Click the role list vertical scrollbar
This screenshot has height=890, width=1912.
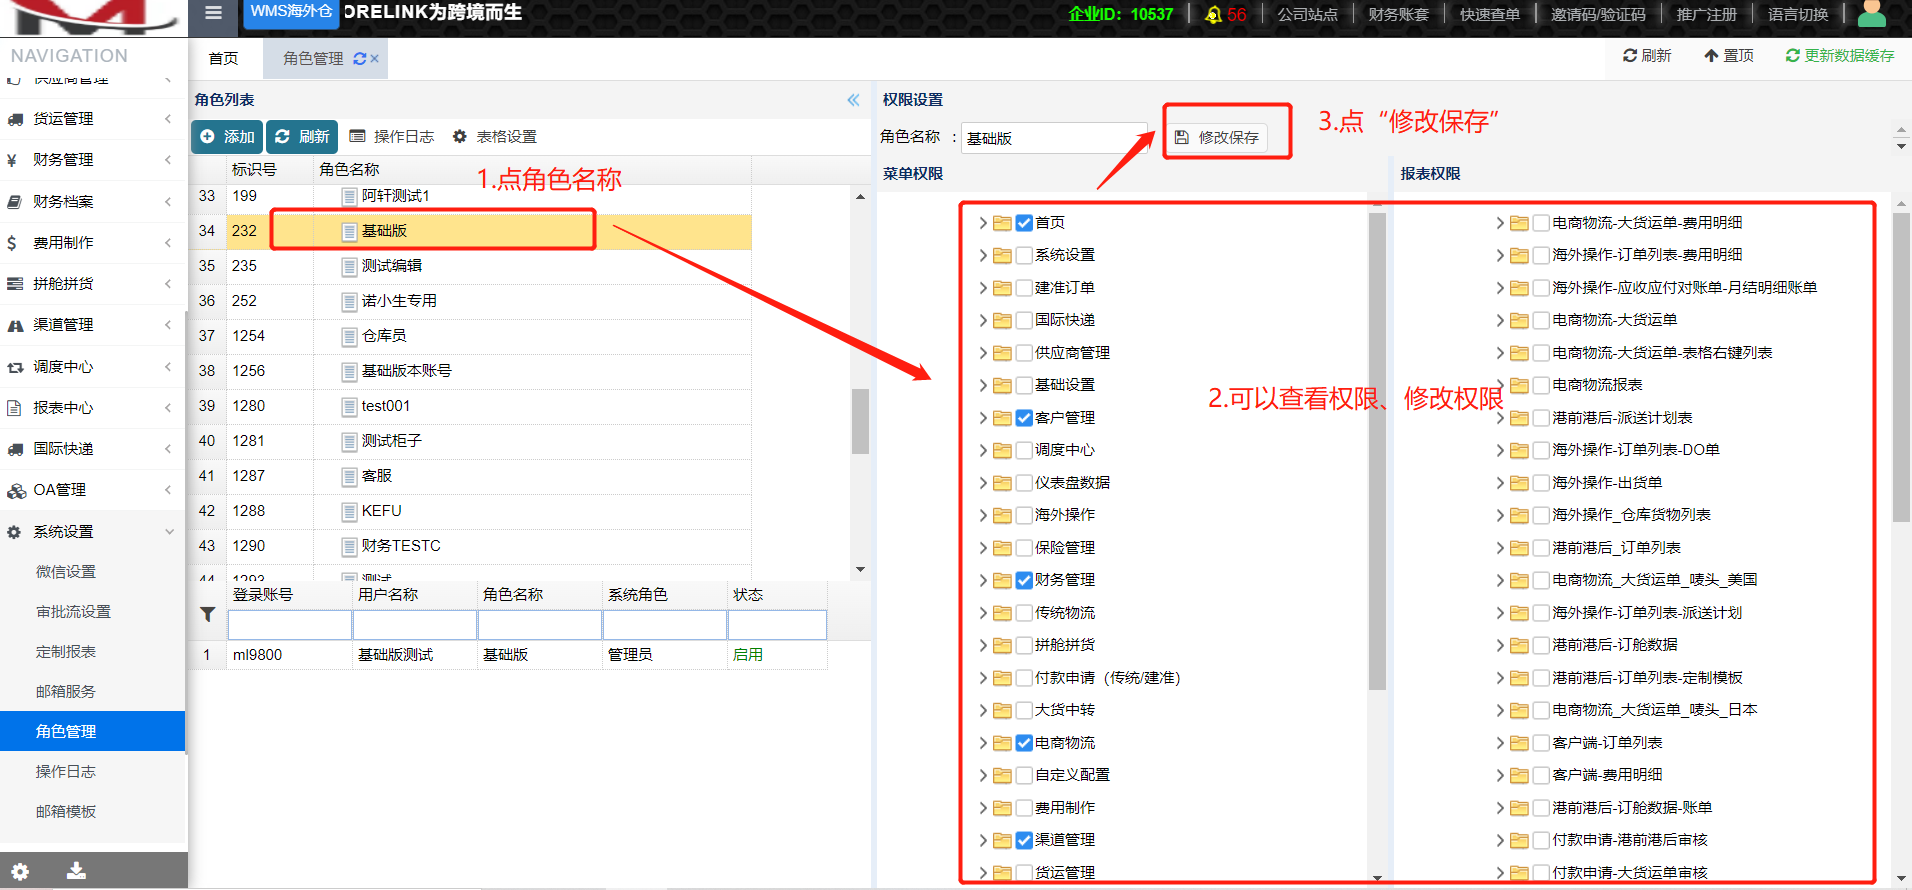click(860, 420)
